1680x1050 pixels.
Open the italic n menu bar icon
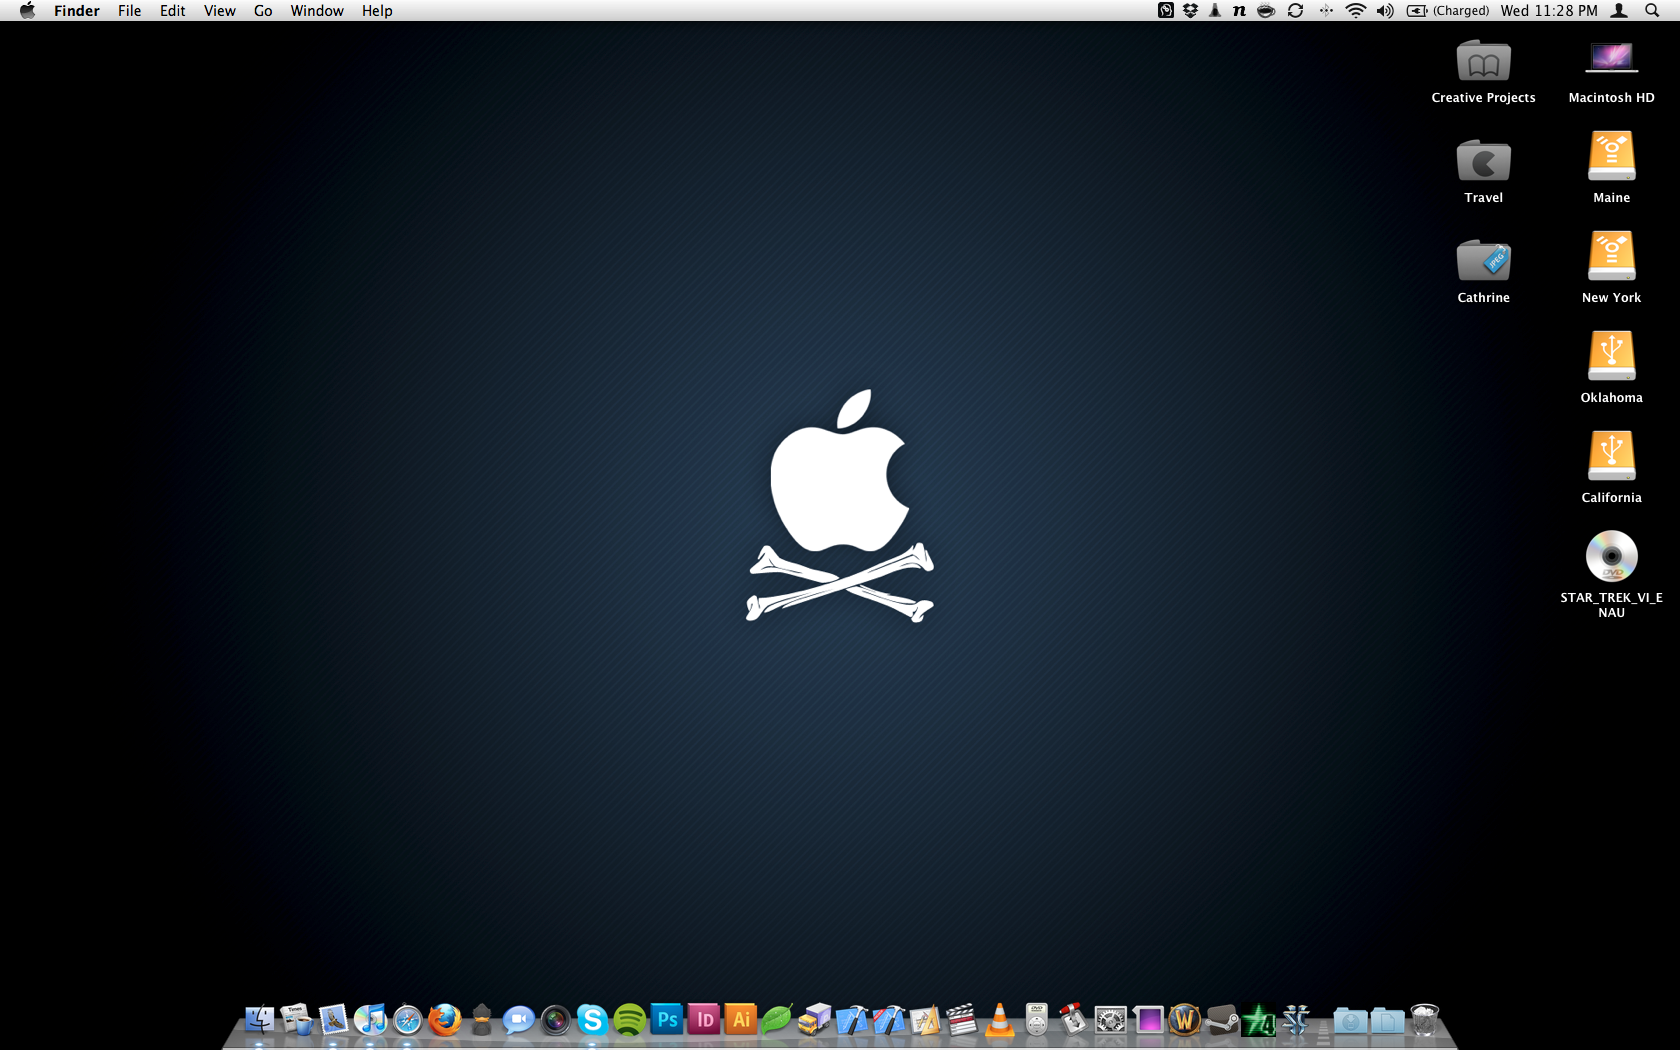(1239, 10)
